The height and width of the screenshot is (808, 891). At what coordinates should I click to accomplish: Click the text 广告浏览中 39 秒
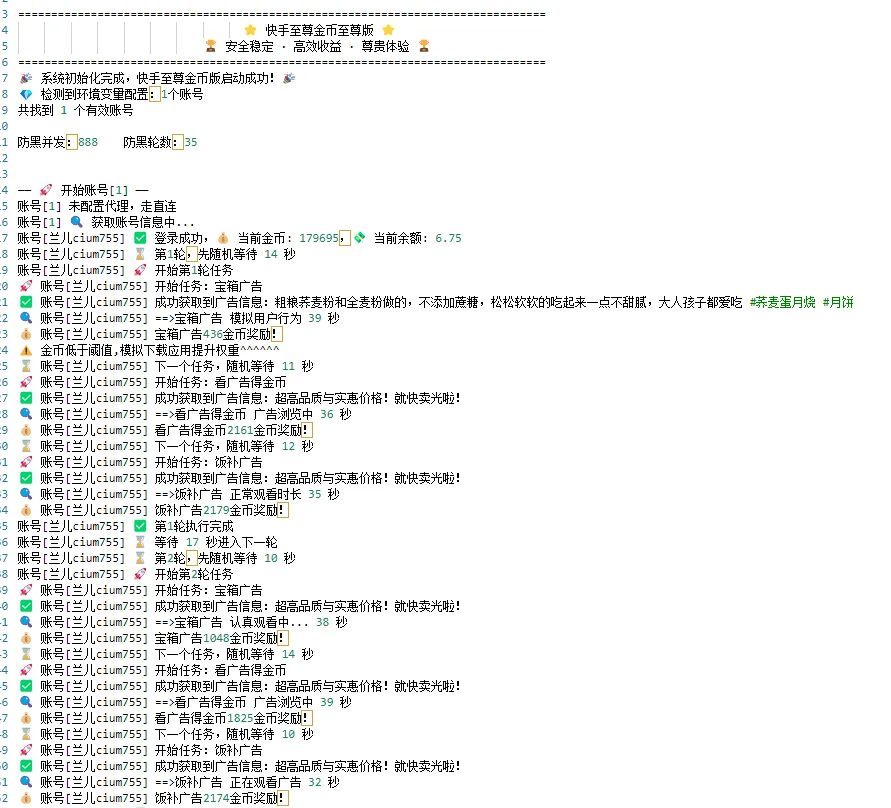(x=303, y=702)
